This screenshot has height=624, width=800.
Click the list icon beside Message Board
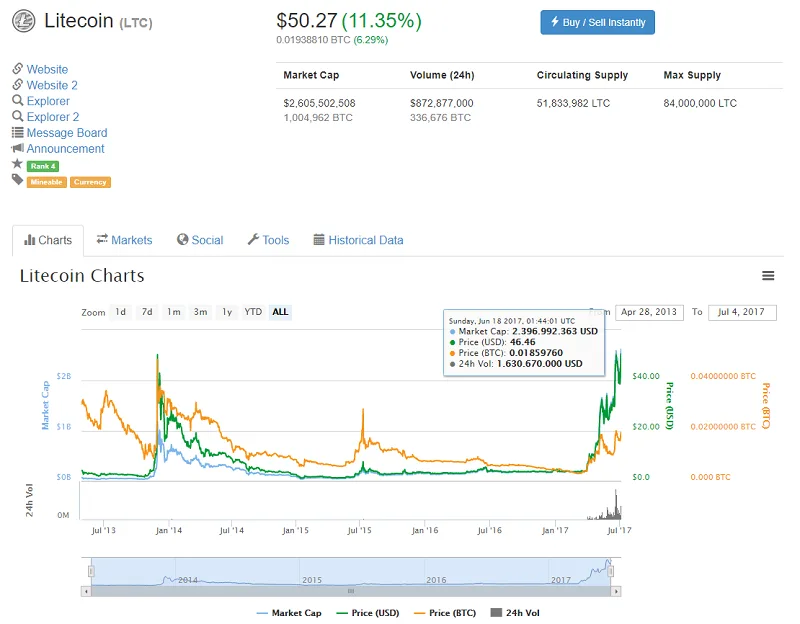pos(18,132)
